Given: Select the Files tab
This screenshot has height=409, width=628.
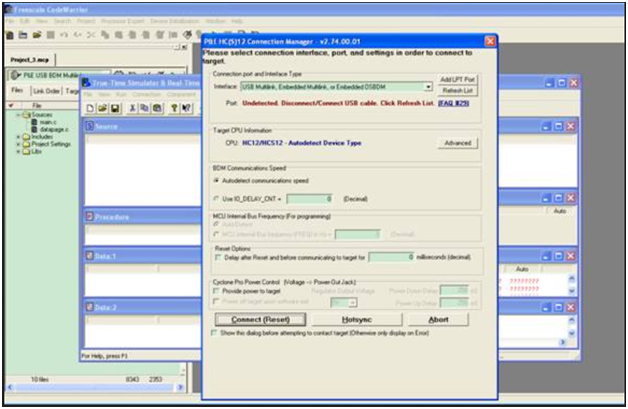Looking at the screenshot, I should (17, 91).
